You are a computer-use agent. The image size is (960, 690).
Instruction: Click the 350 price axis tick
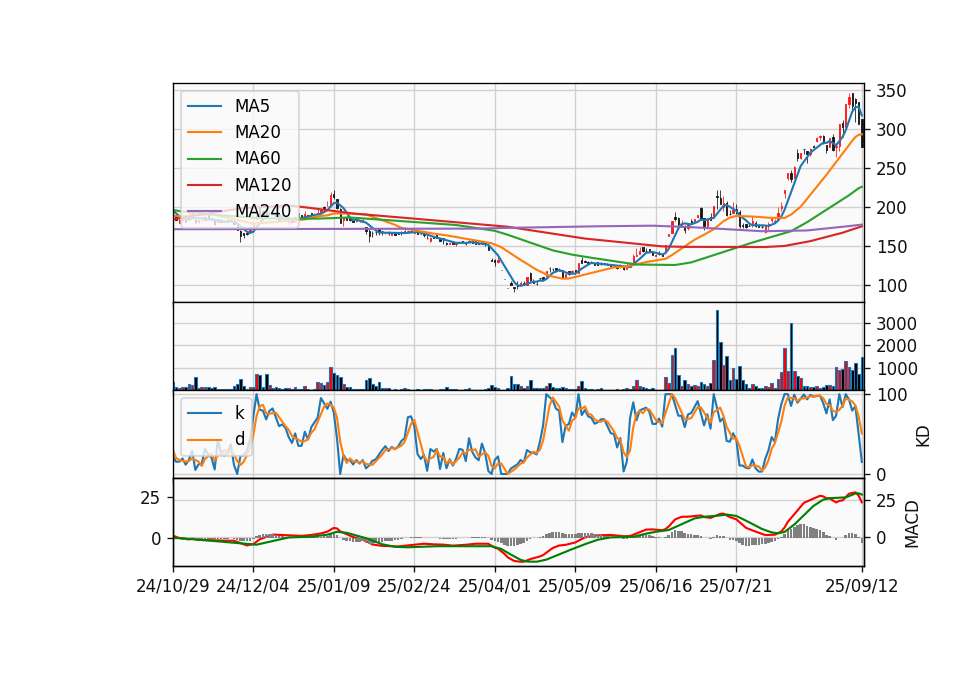tap(891, 91)
